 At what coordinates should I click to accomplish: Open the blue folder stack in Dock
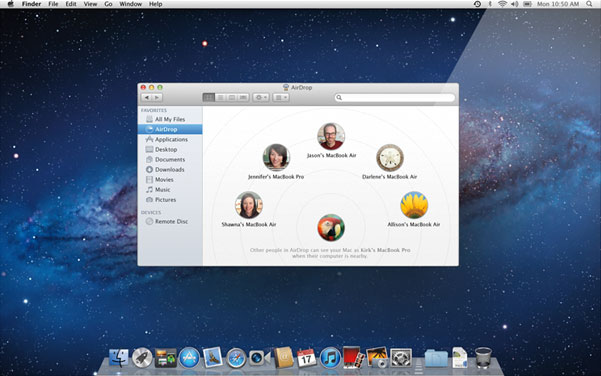[x=436, y=358]
